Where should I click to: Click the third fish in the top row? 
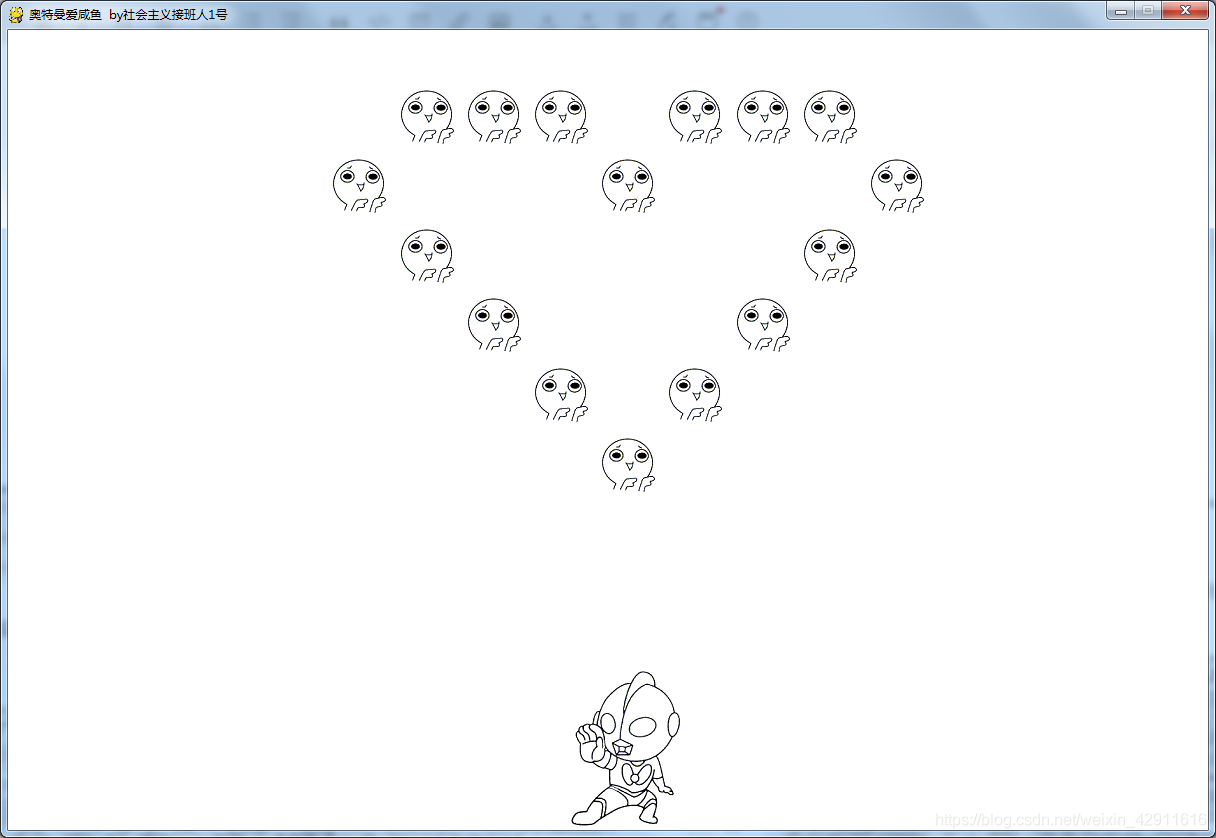pyautogui.click(x=561, y=117)
